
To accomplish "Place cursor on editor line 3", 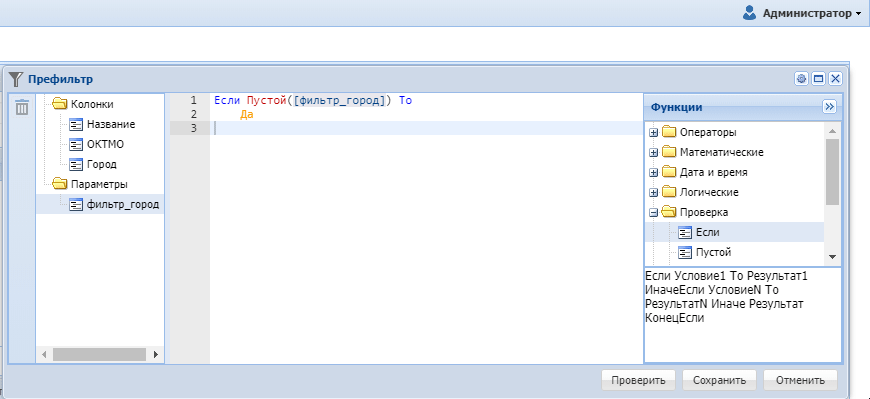I will coord(426,128).
